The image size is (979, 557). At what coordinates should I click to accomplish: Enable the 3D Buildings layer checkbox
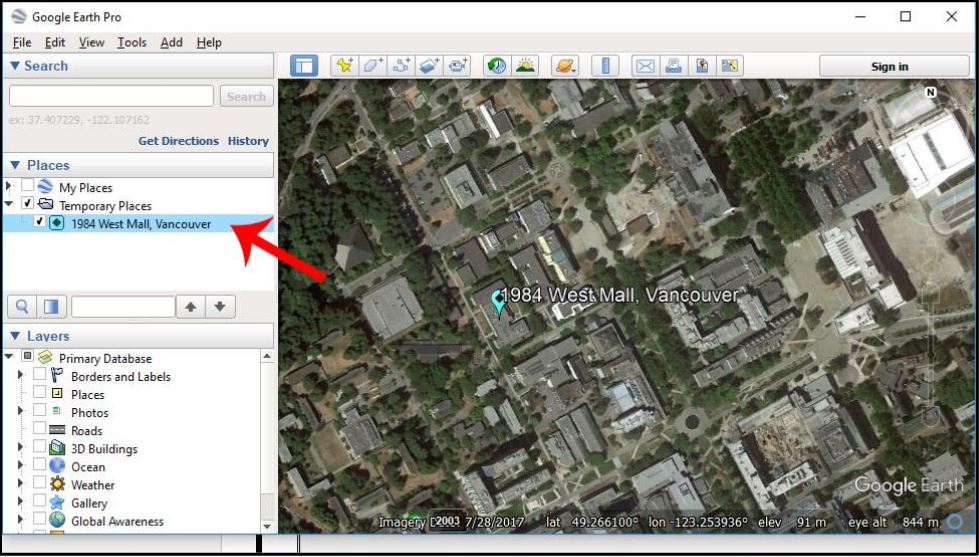[x=39, y=446]
